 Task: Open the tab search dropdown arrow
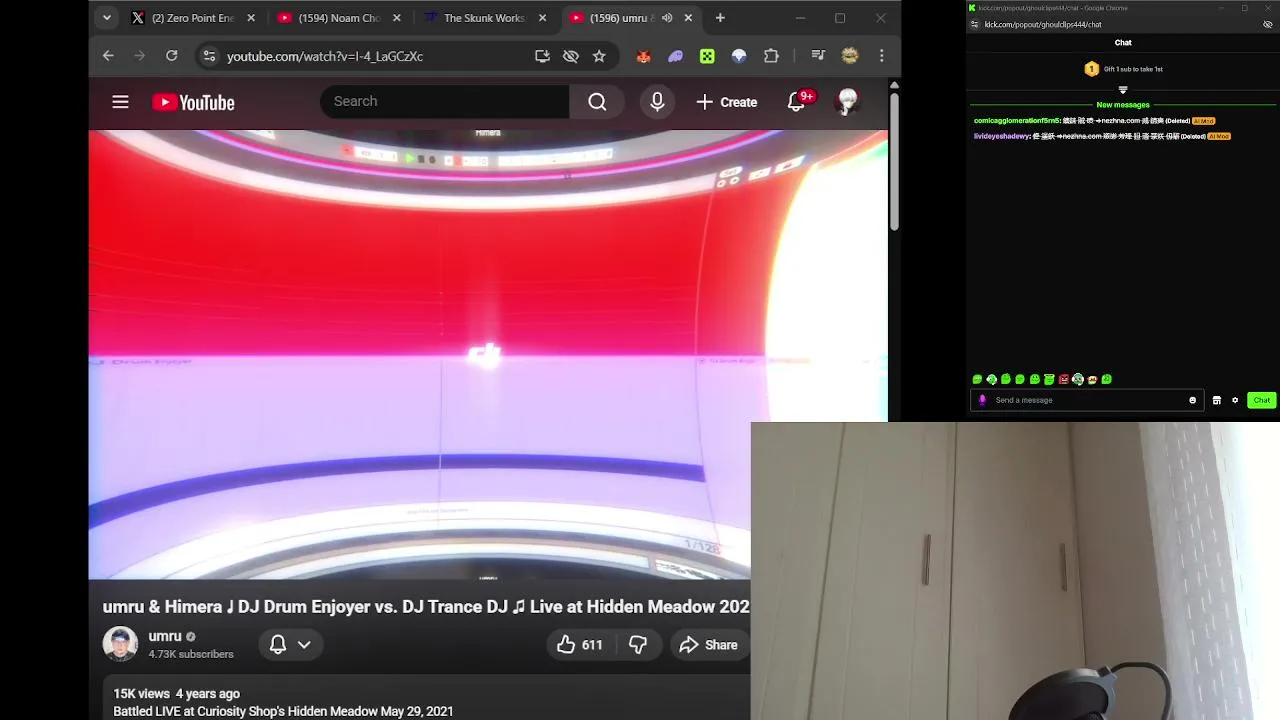point(107,18)
